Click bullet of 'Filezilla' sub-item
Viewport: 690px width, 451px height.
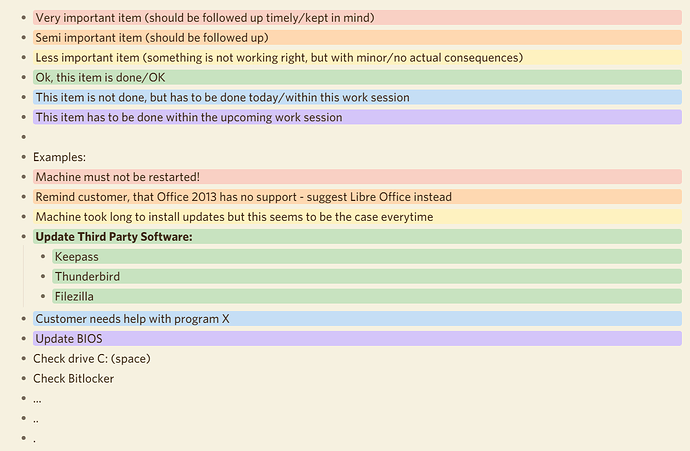coord(43,296)
